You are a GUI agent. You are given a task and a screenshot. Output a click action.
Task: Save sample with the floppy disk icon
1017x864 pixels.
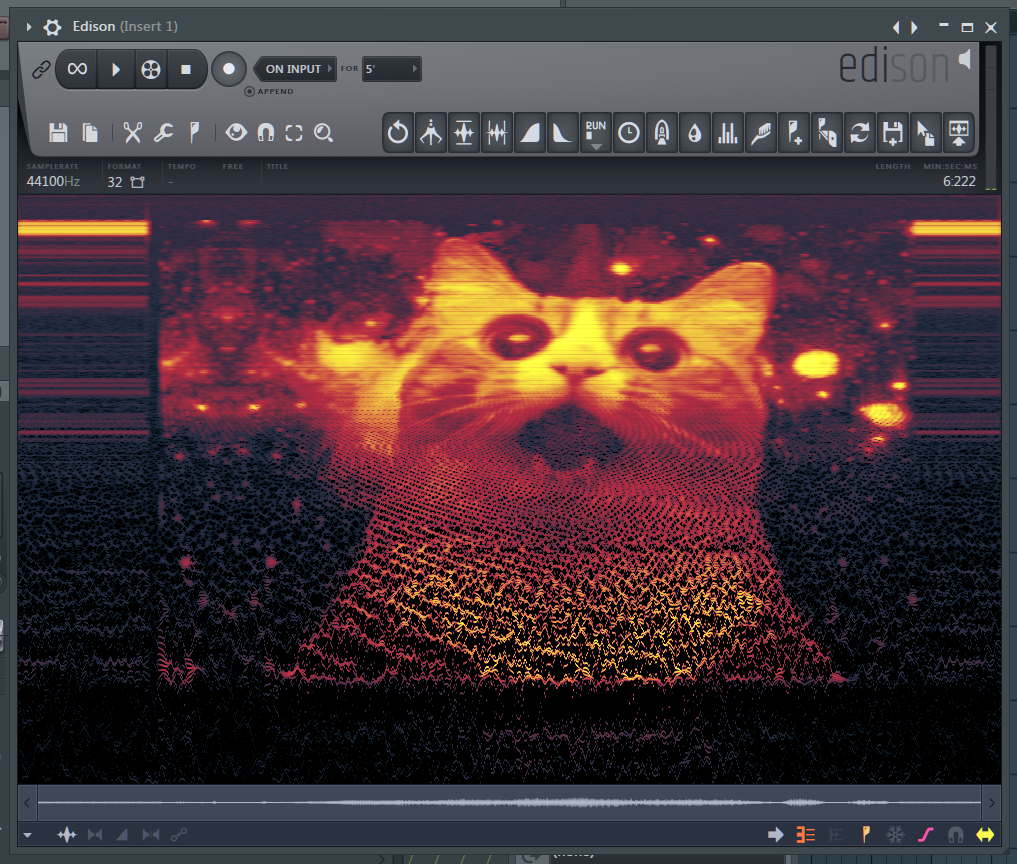coord(58,133)
